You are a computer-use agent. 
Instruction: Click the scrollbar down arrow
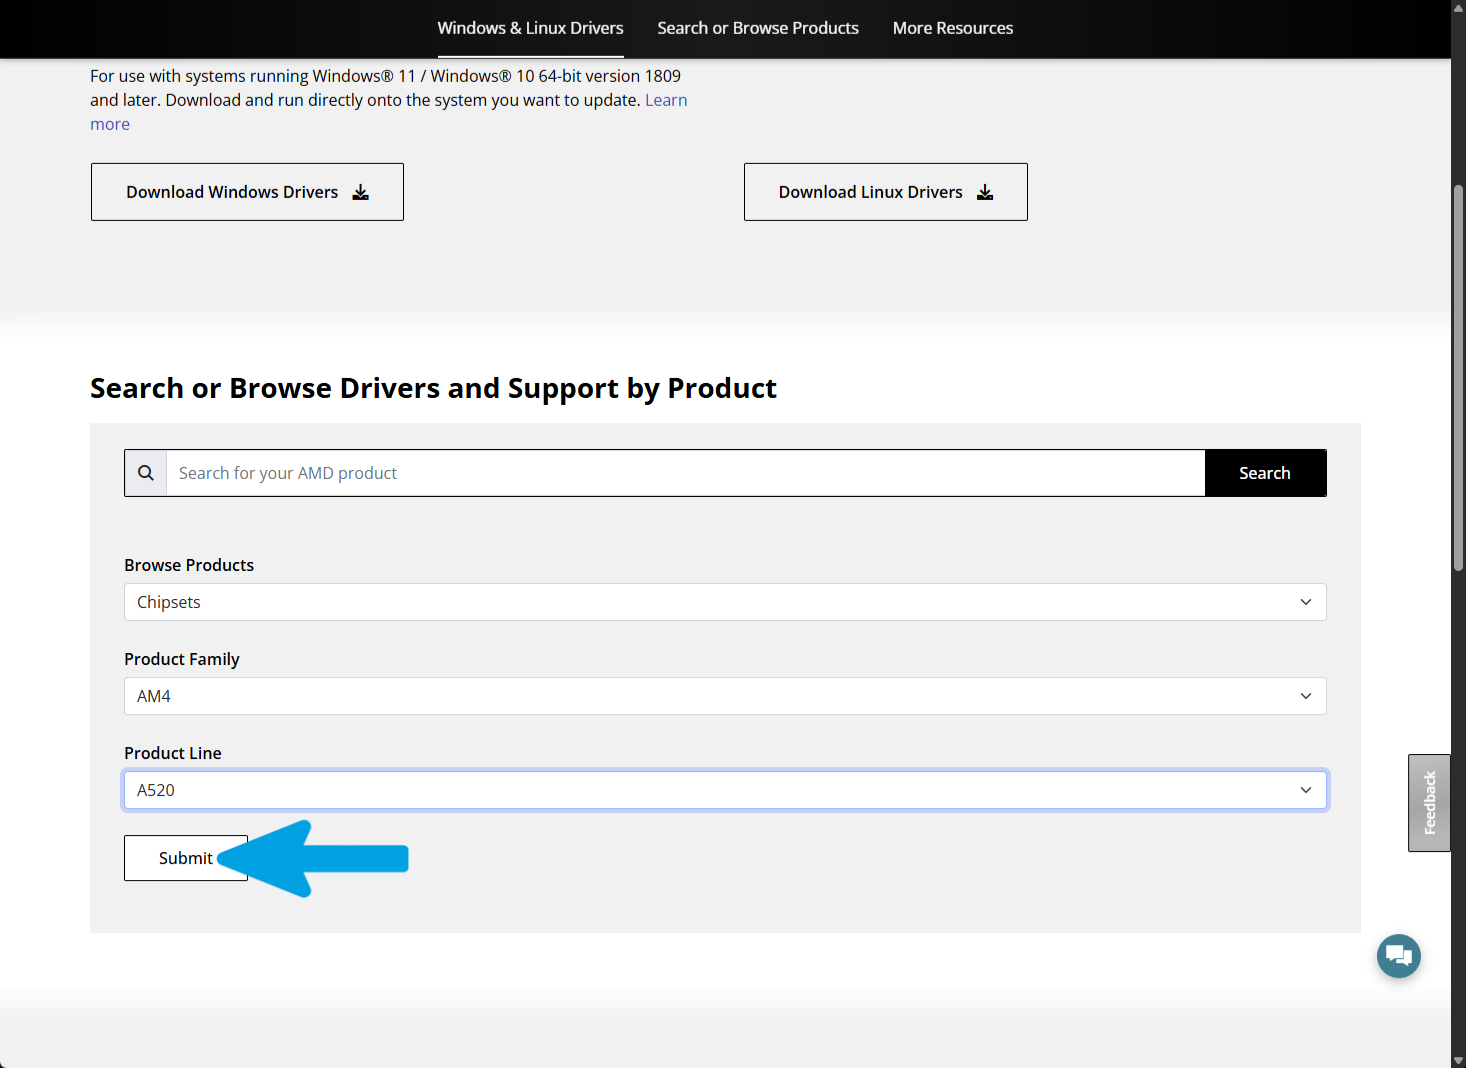click(x=1458, y=1060)
